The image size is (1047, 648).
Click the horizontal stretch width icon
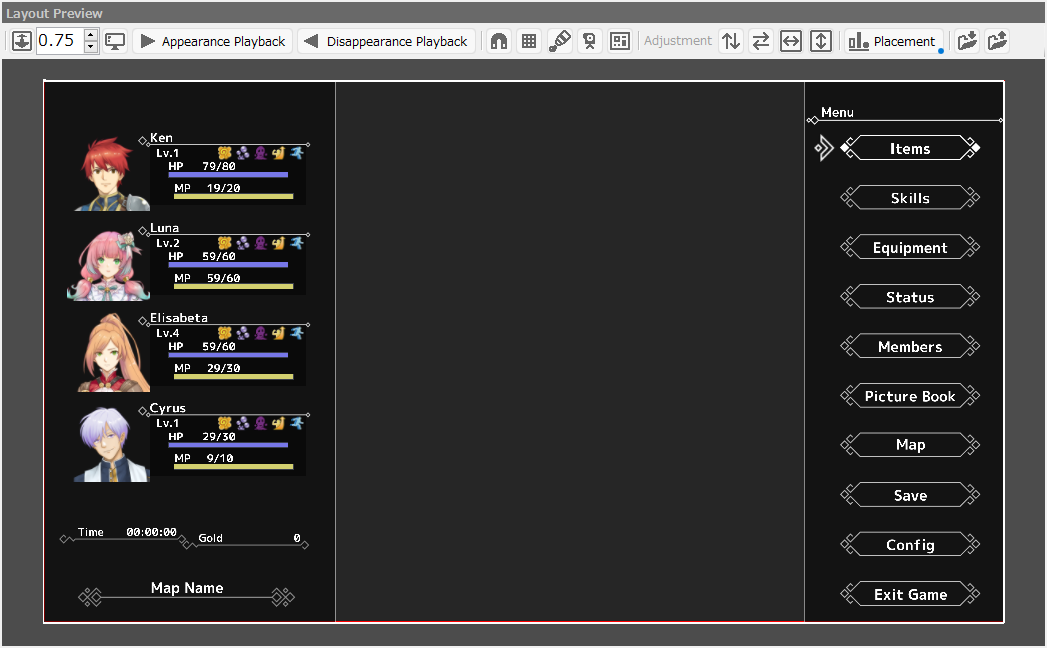click(x=791, y=41)
